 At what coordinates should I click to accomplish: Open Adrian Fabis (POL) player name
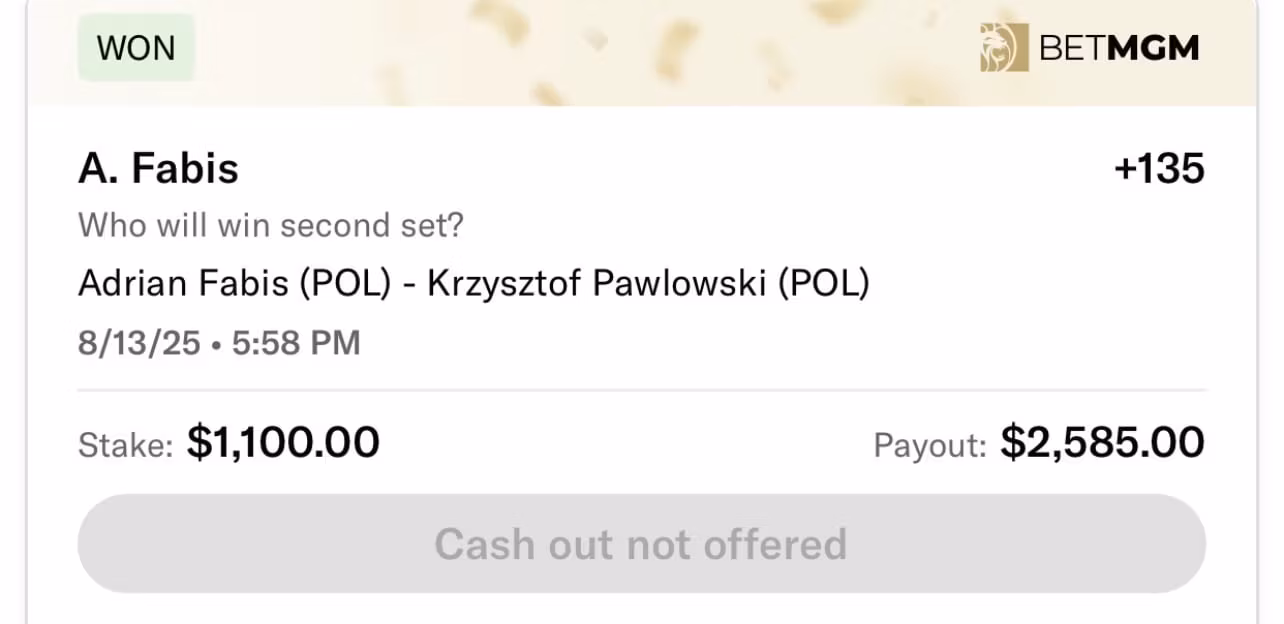[x=234, y=284]
